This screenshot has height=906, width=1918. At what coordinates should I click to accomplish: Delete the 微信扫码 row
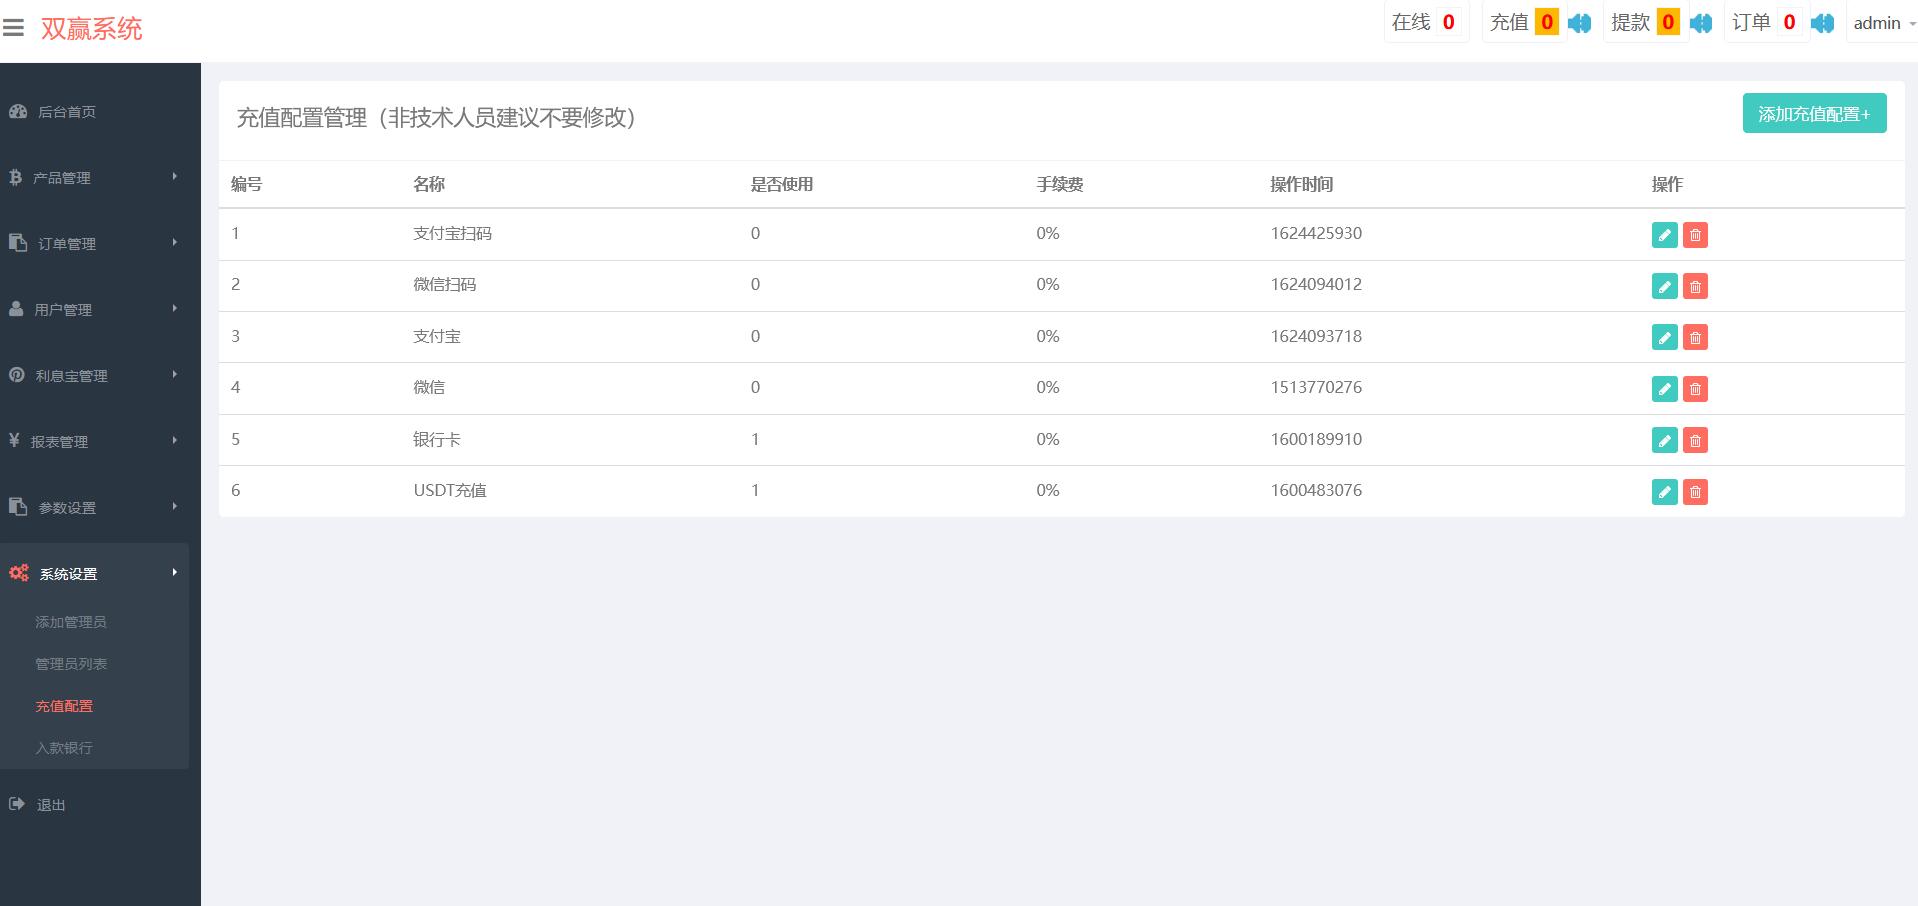tap(1695, 286)
